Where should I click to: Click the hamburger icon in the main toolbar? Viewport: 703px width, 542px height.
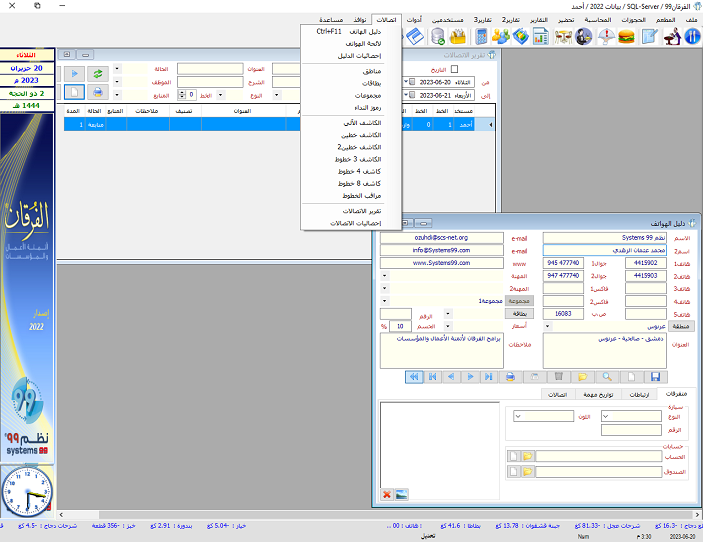click(x=627, y=37)
